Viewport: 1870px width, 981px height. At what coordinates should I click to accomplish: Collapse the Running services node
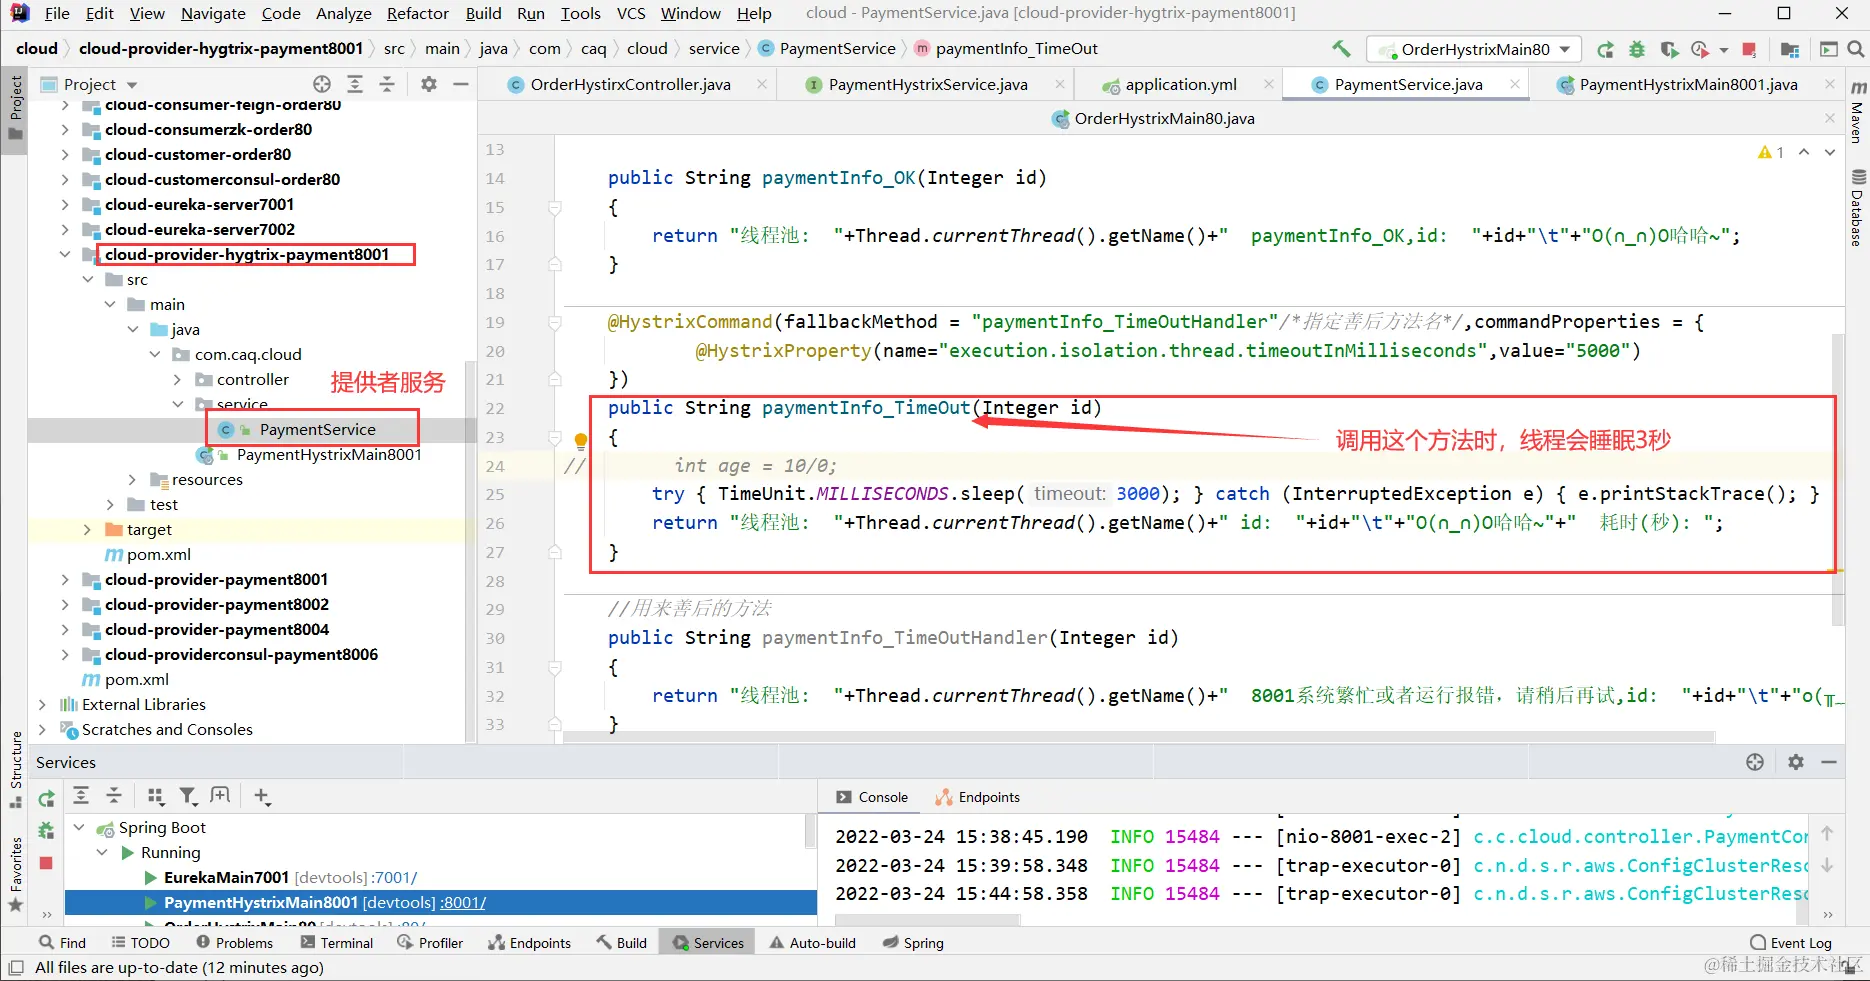click(x=102, y=852)
